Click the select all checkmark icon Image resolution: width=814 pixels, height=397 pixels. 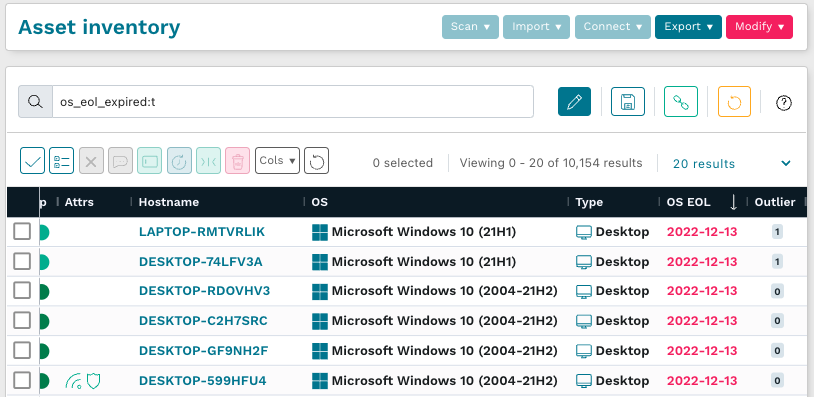point(33,161)
